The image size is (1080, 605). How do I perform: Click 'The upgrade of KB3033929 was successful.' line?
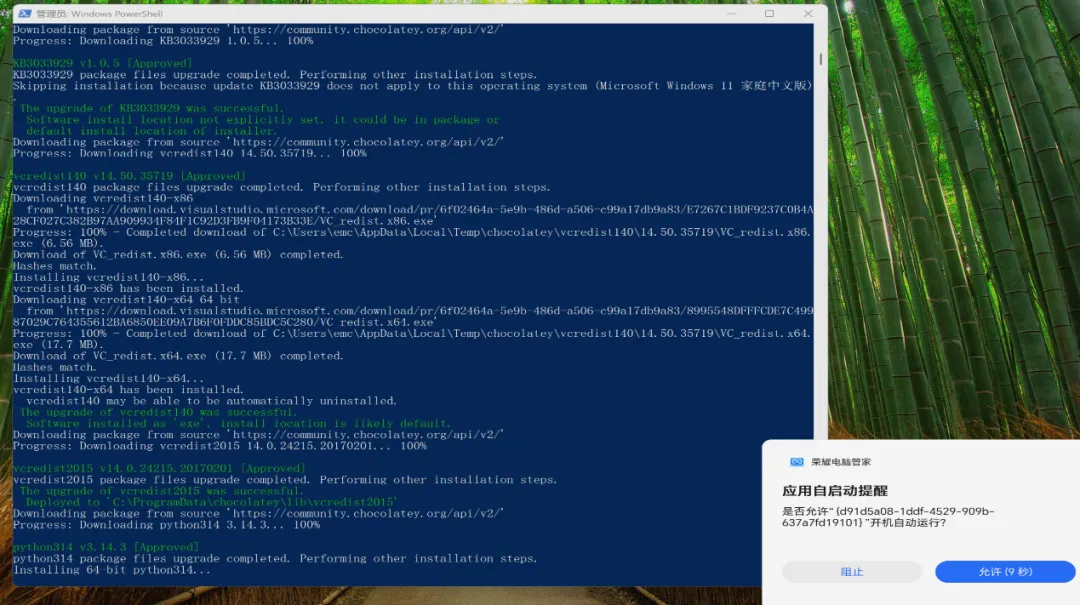pyautogui.click(x=151, y=108)
